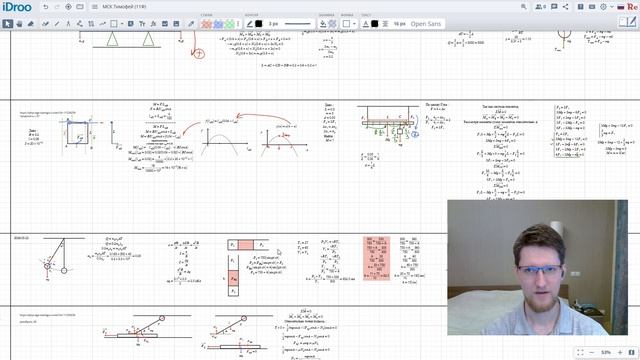Open the shape tool dropdown arrow
Screen dimensions: 640x360
pyautogui.click(x=122, y=24)
